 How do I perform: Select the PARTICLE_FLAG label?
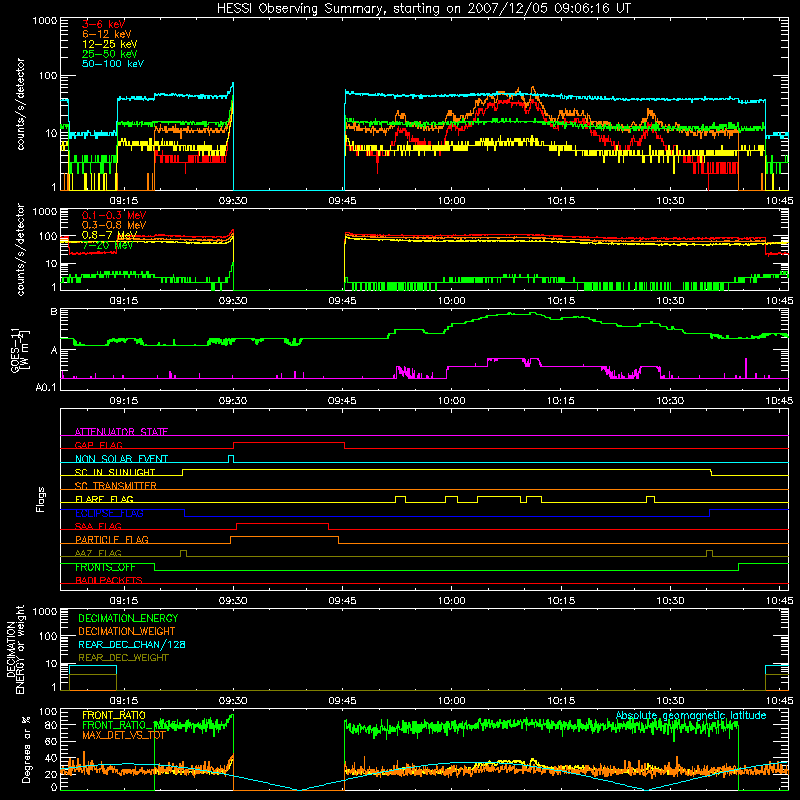[x=112, y=539]
